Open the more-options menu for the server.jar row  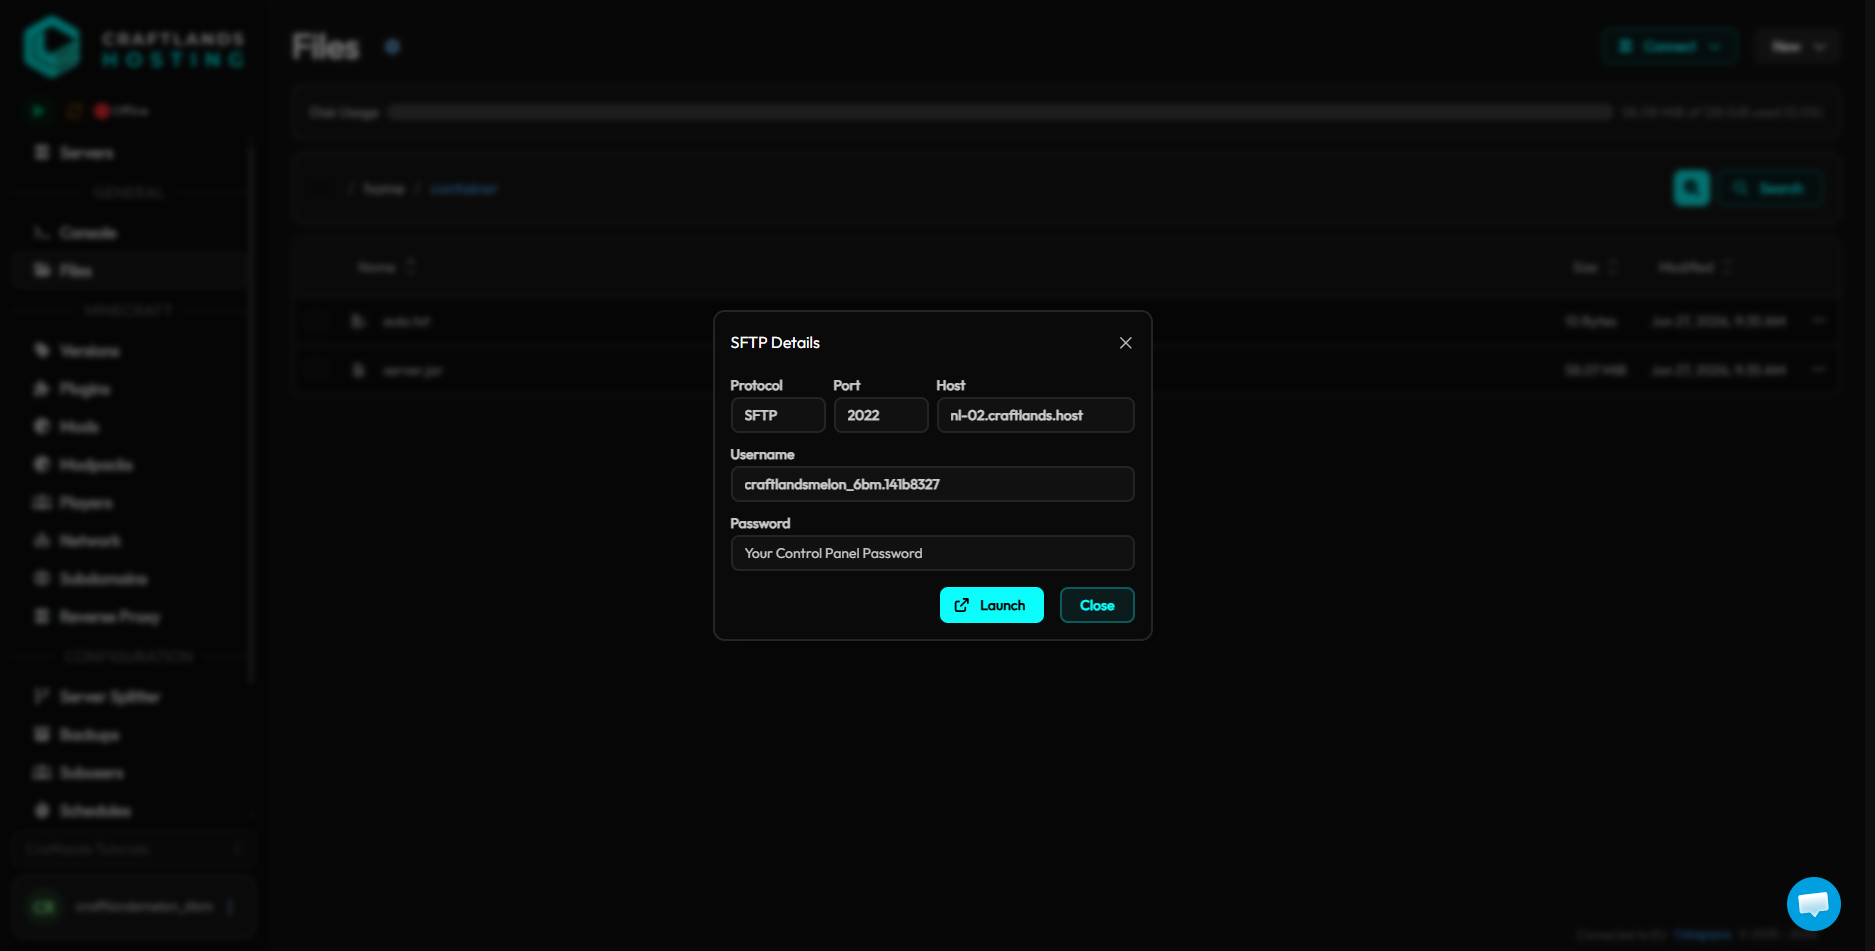(x=1818, y=370)
